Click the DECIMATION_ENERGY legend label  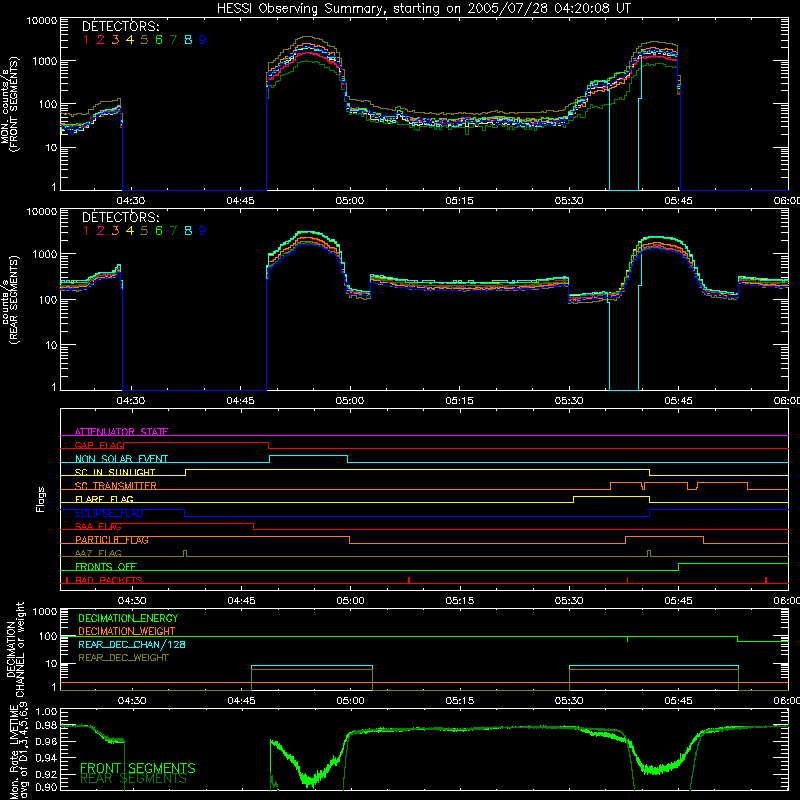pyautogui.click(x=128, y=618)
